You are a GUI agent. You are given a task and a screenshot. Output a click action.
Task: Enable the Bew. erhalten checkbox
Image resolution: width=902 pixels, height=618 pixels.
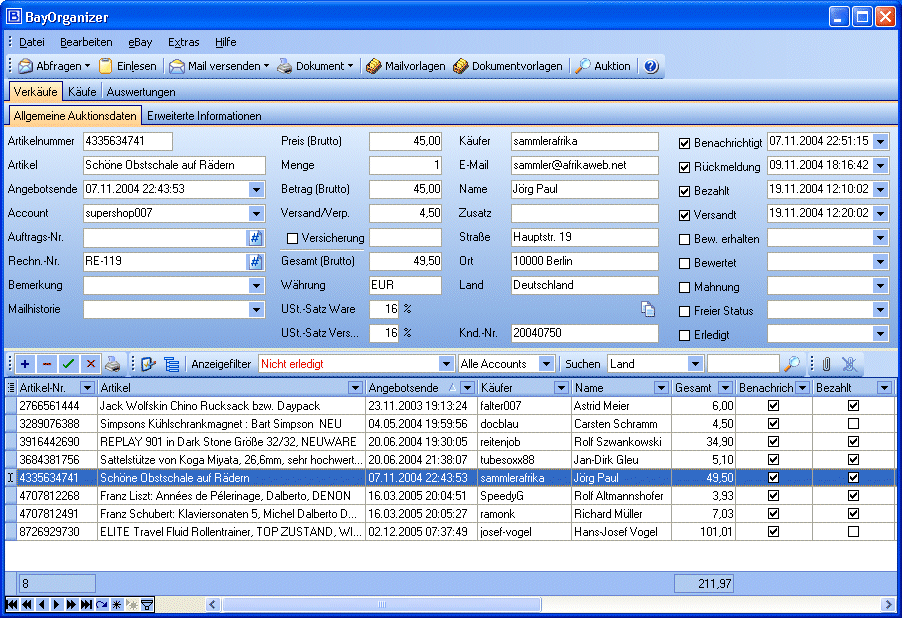tap(685, 239)
